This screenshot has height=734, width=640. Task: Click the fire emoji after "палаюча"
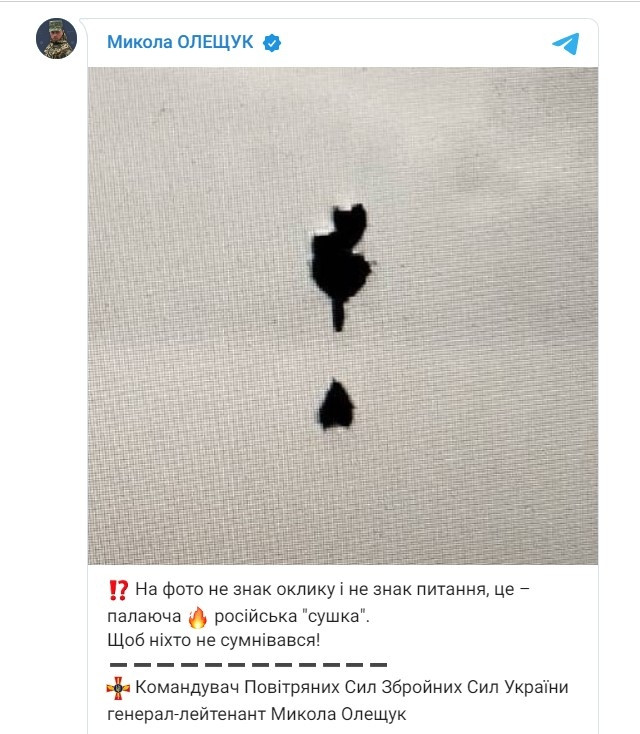(x=198, y=617)
